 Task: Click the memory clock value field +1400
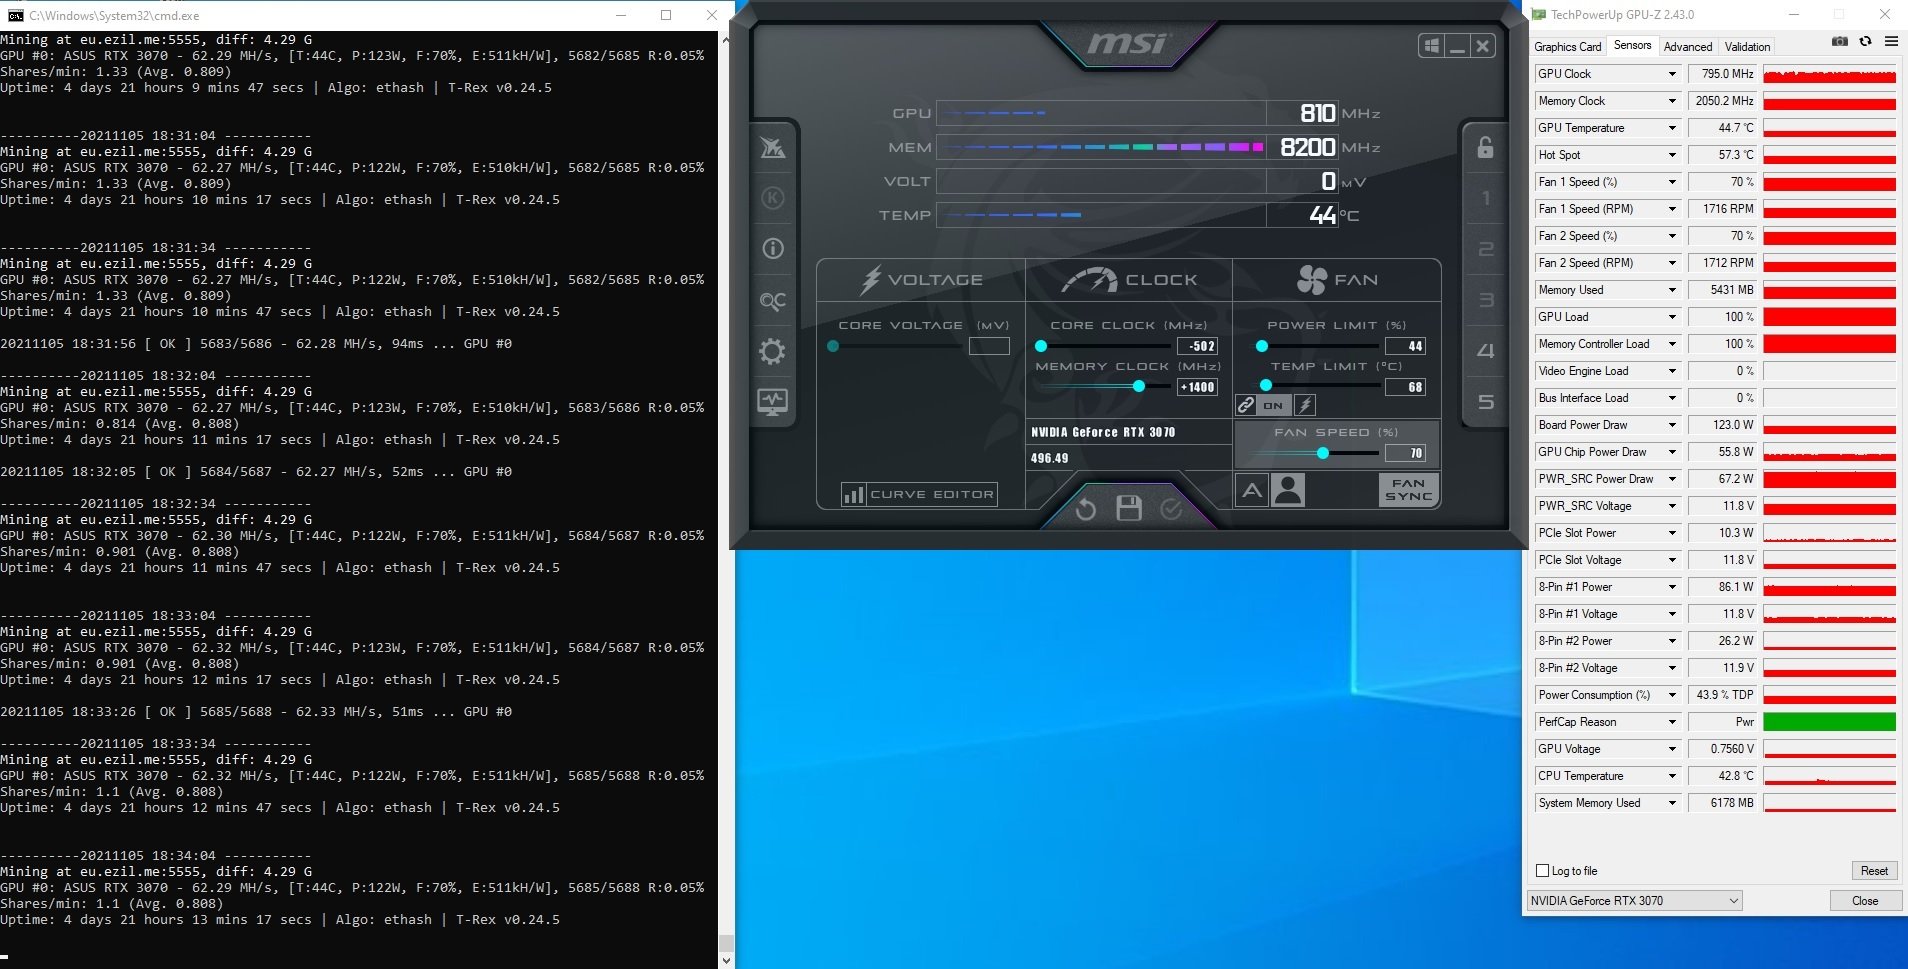tap(1197, 387)
